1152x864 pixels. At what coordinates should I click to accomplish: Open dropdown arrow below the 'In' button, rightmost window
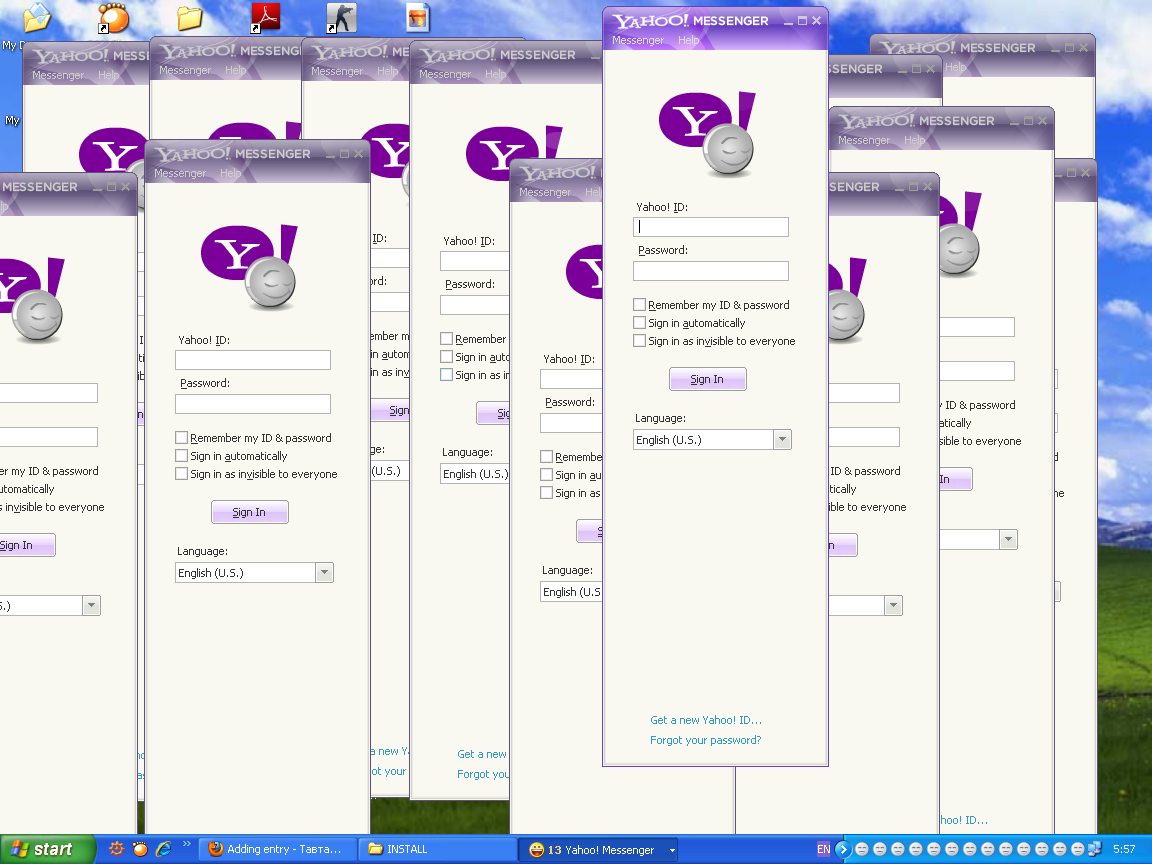(1009, 539)
